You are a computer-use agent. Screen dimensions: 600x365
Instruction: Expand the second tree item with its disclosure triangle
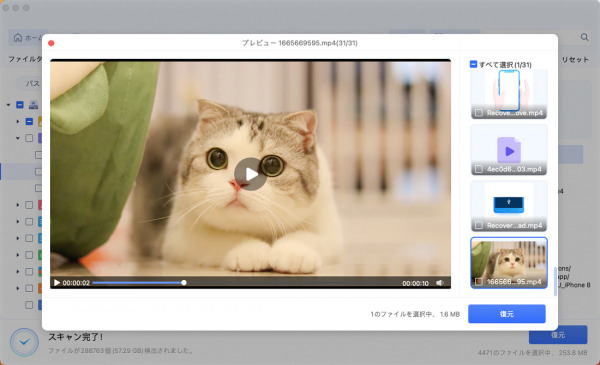pos(18,122)
